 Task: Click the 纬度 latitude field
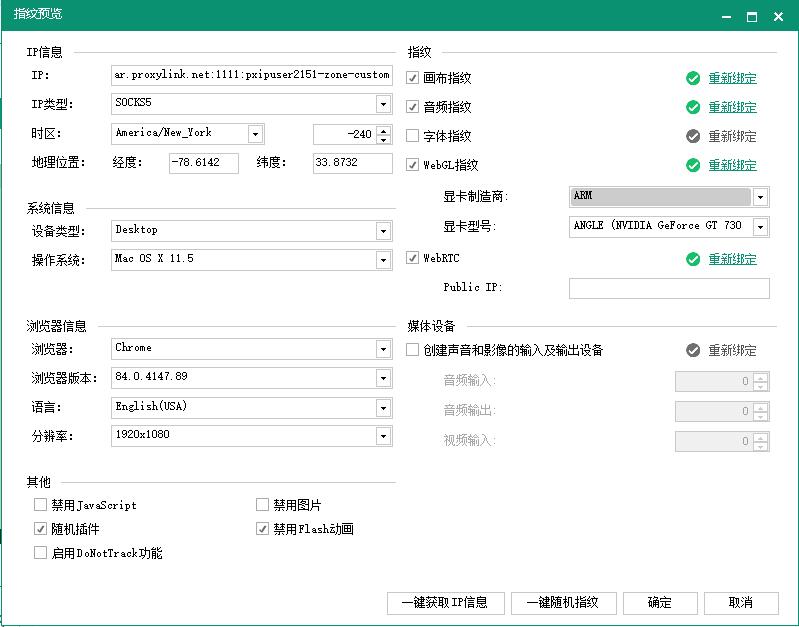353,163
